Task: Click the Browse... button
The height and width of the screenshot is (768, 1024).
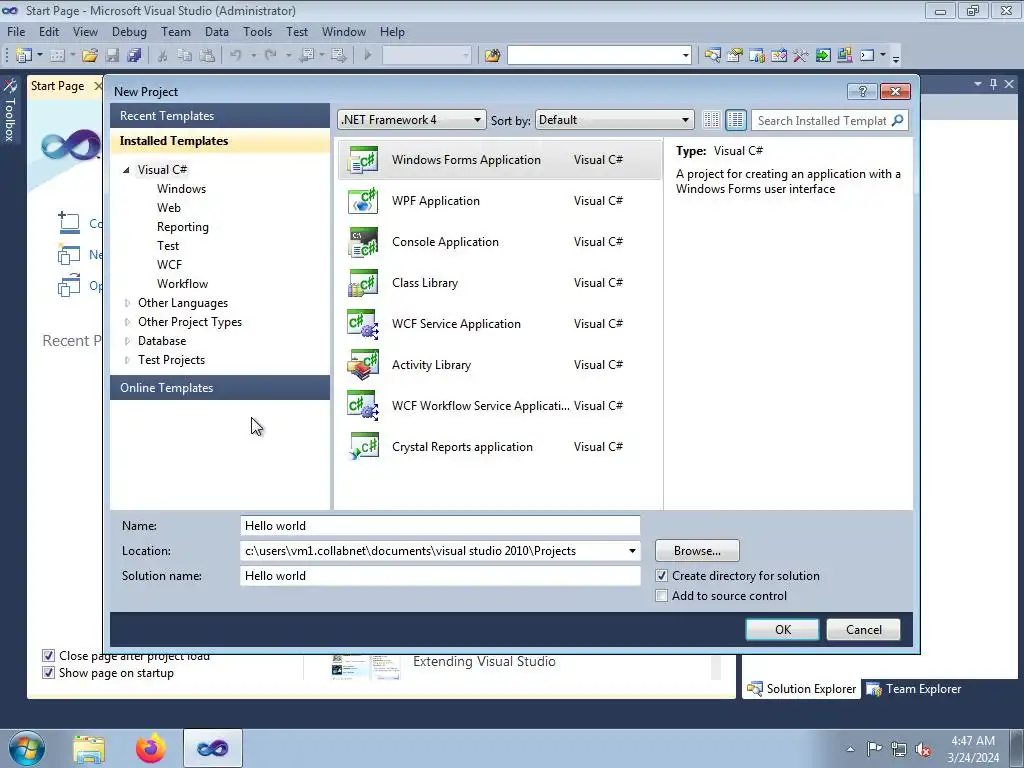Action: pos(697,551)
